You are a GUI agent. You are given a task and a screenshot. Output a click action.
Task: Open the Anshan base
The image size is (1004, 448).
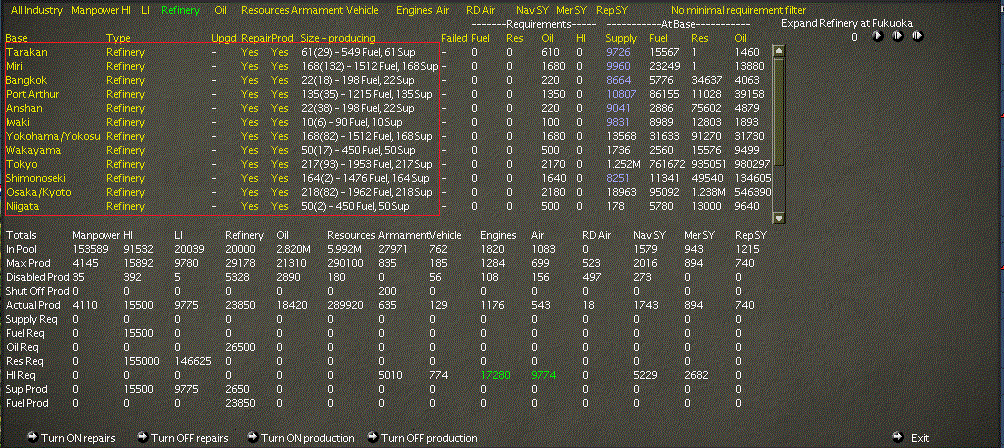pyautogui.click(x=24, y=109)
